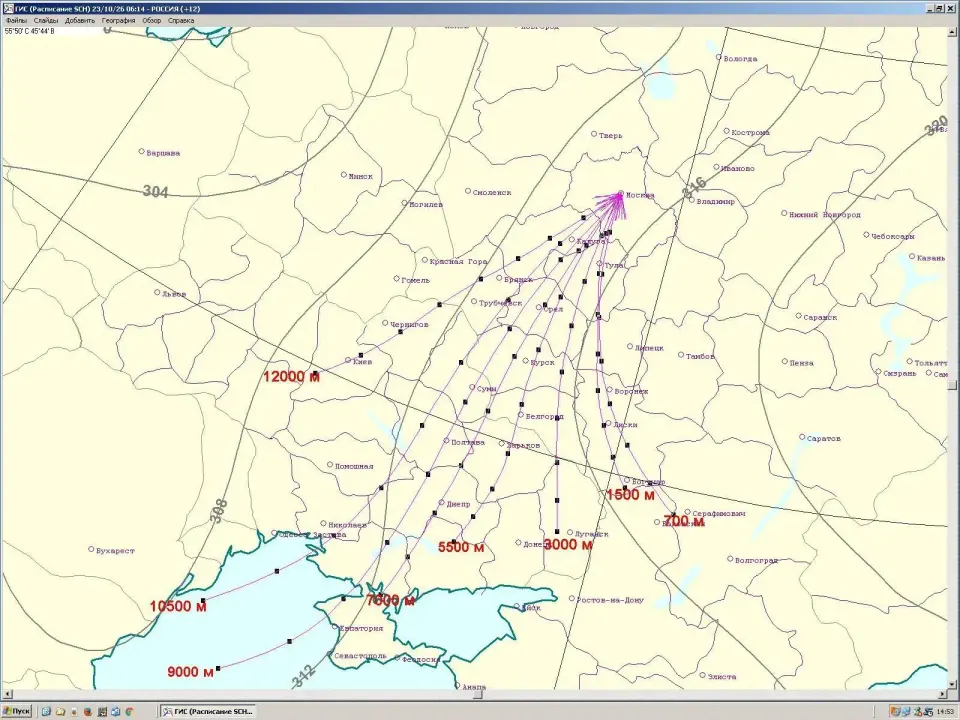Click the scroll-right arrow below the map
The width and height of the screenshot is (960, 720).
point(943,694)
